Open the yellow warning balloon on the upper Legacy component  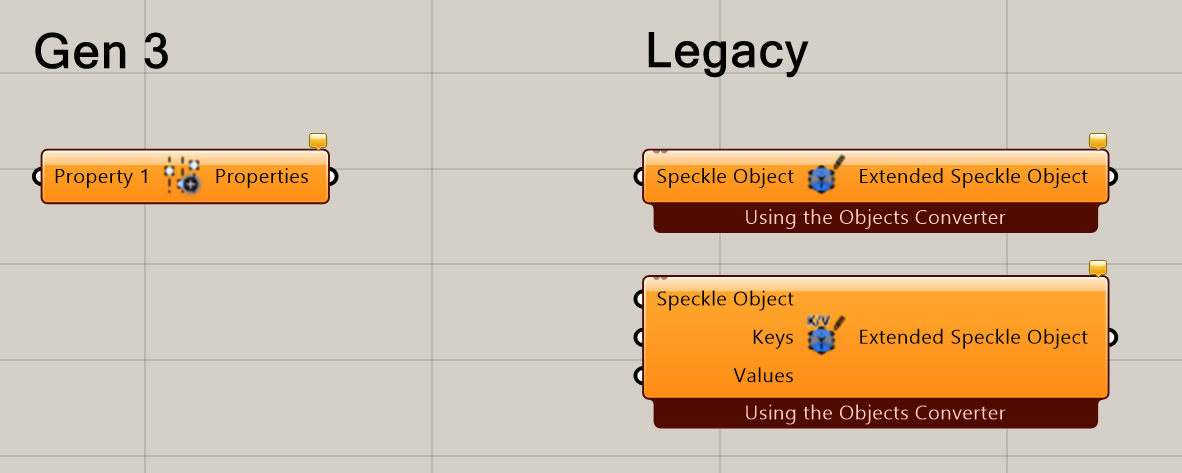(x=1098, y=141)
